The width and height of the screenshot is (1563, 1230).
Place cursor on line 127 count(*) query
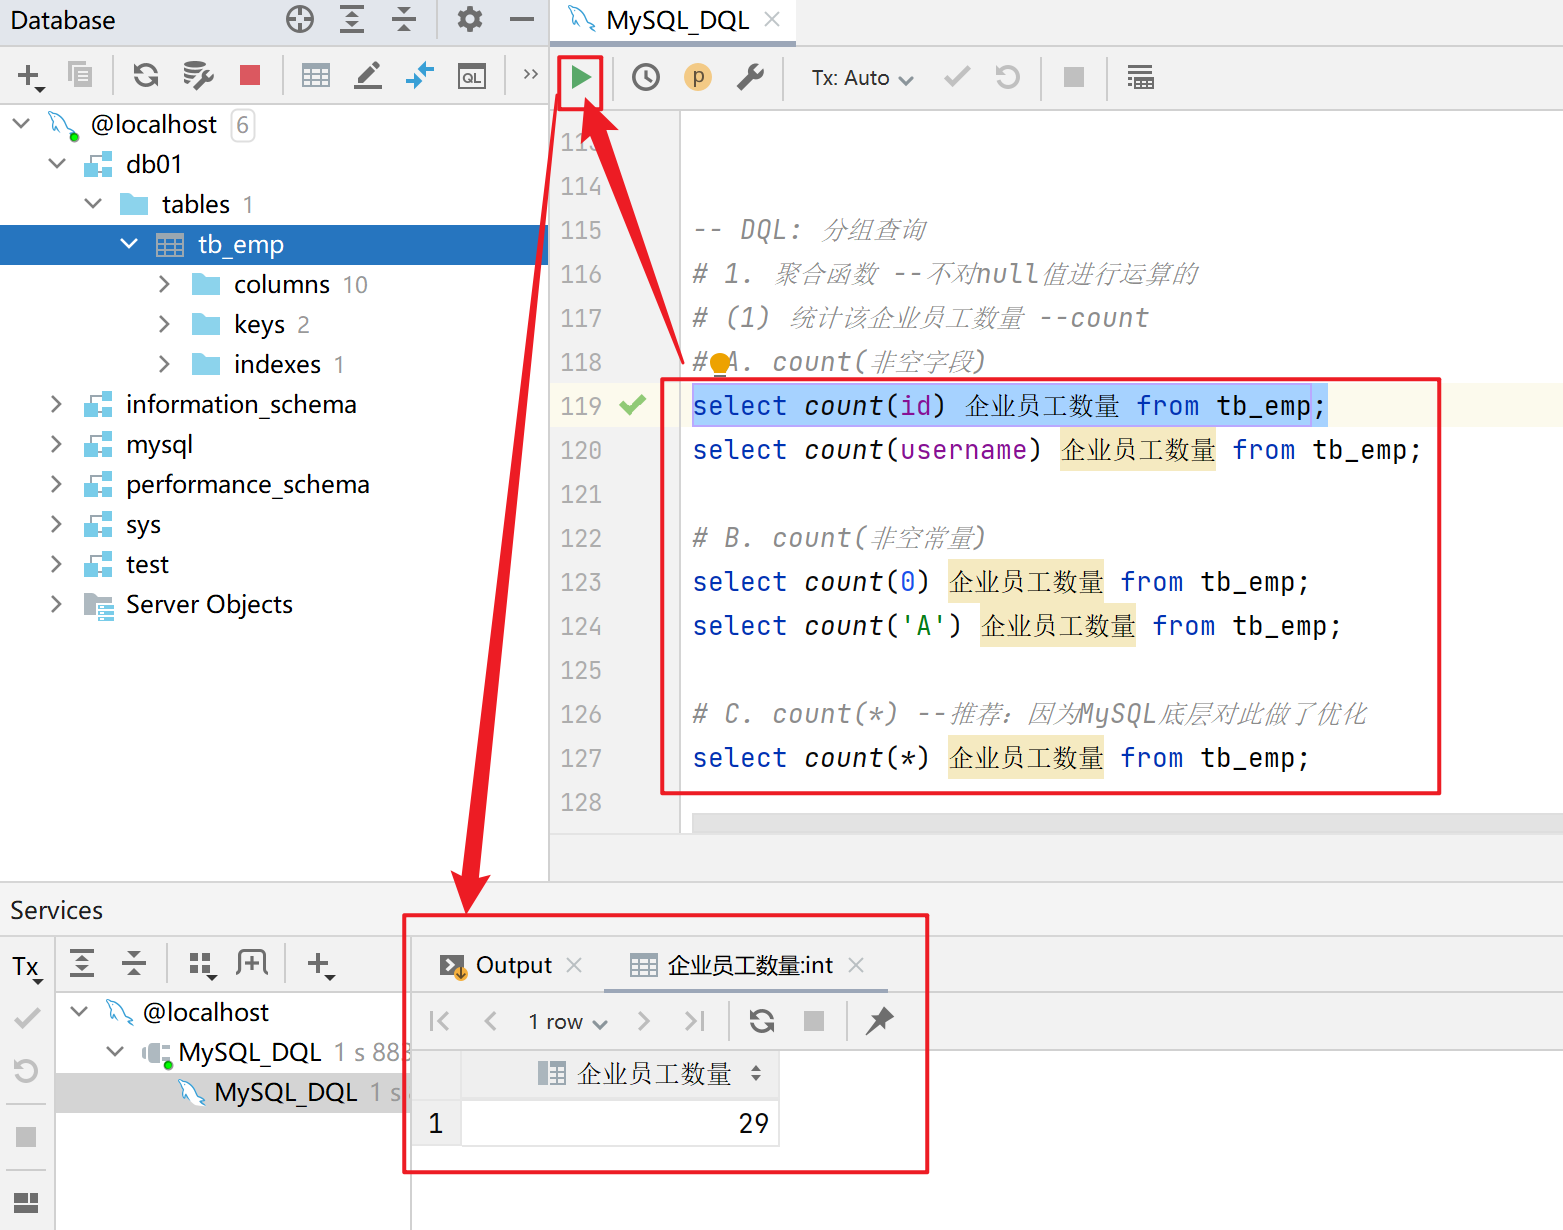1000,757
